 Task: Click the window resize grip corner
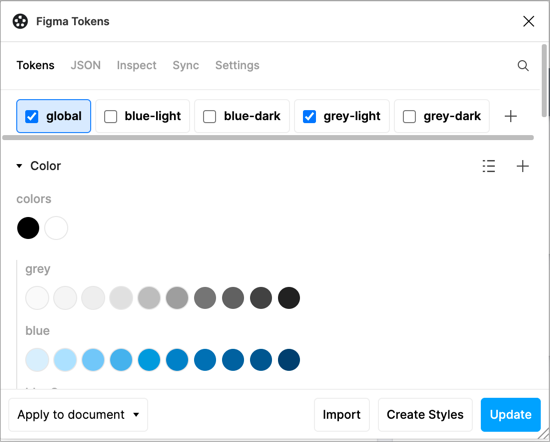pos(543,434)
